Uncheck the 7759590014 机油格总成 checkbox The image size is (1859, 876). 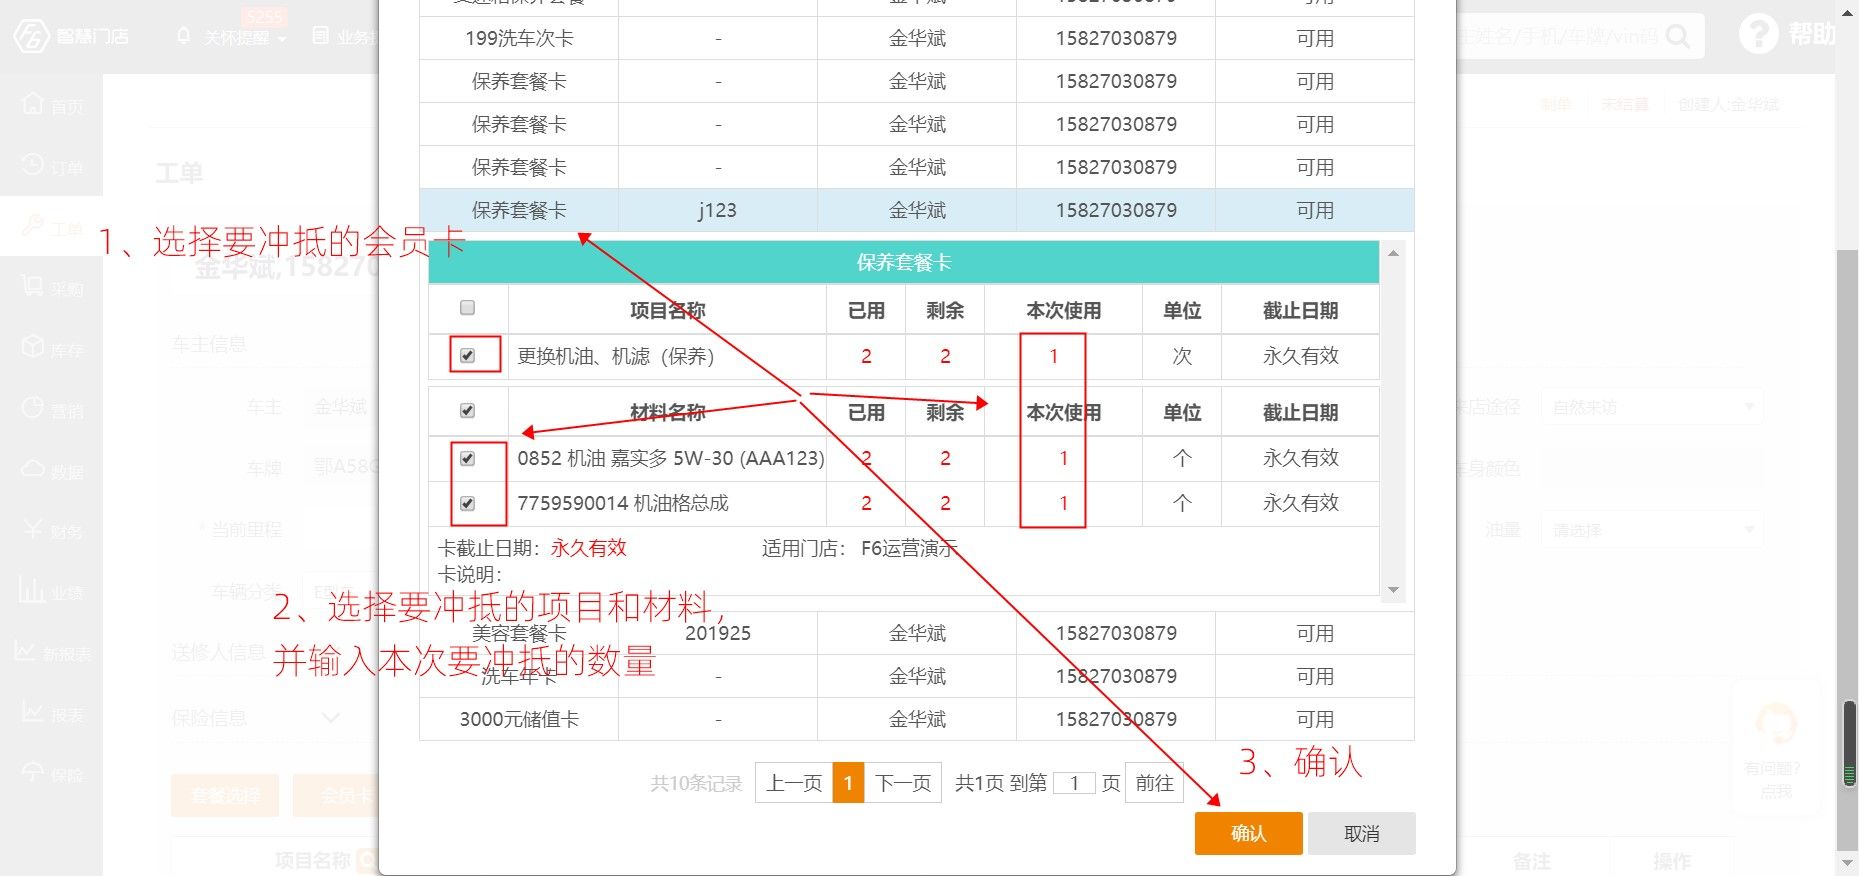click(x=467, y=504)
